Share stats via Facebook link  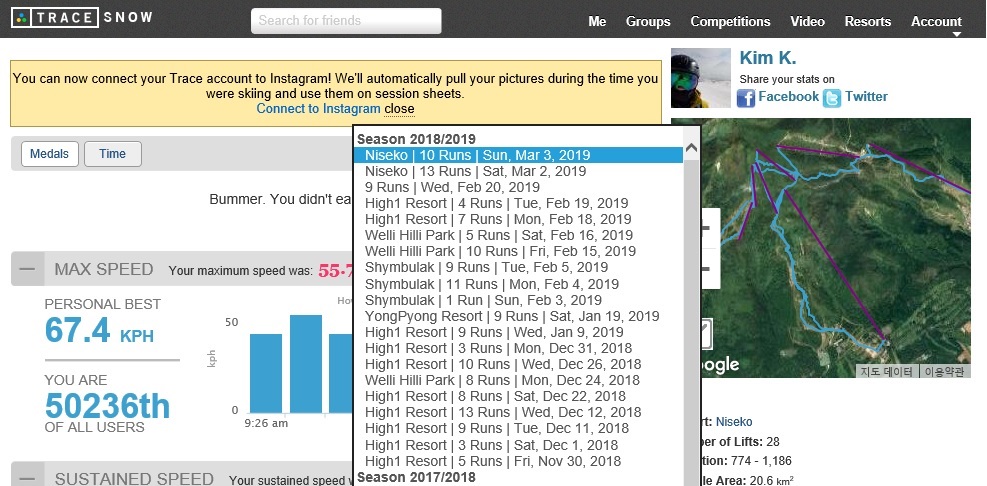(x=788, y=96)
